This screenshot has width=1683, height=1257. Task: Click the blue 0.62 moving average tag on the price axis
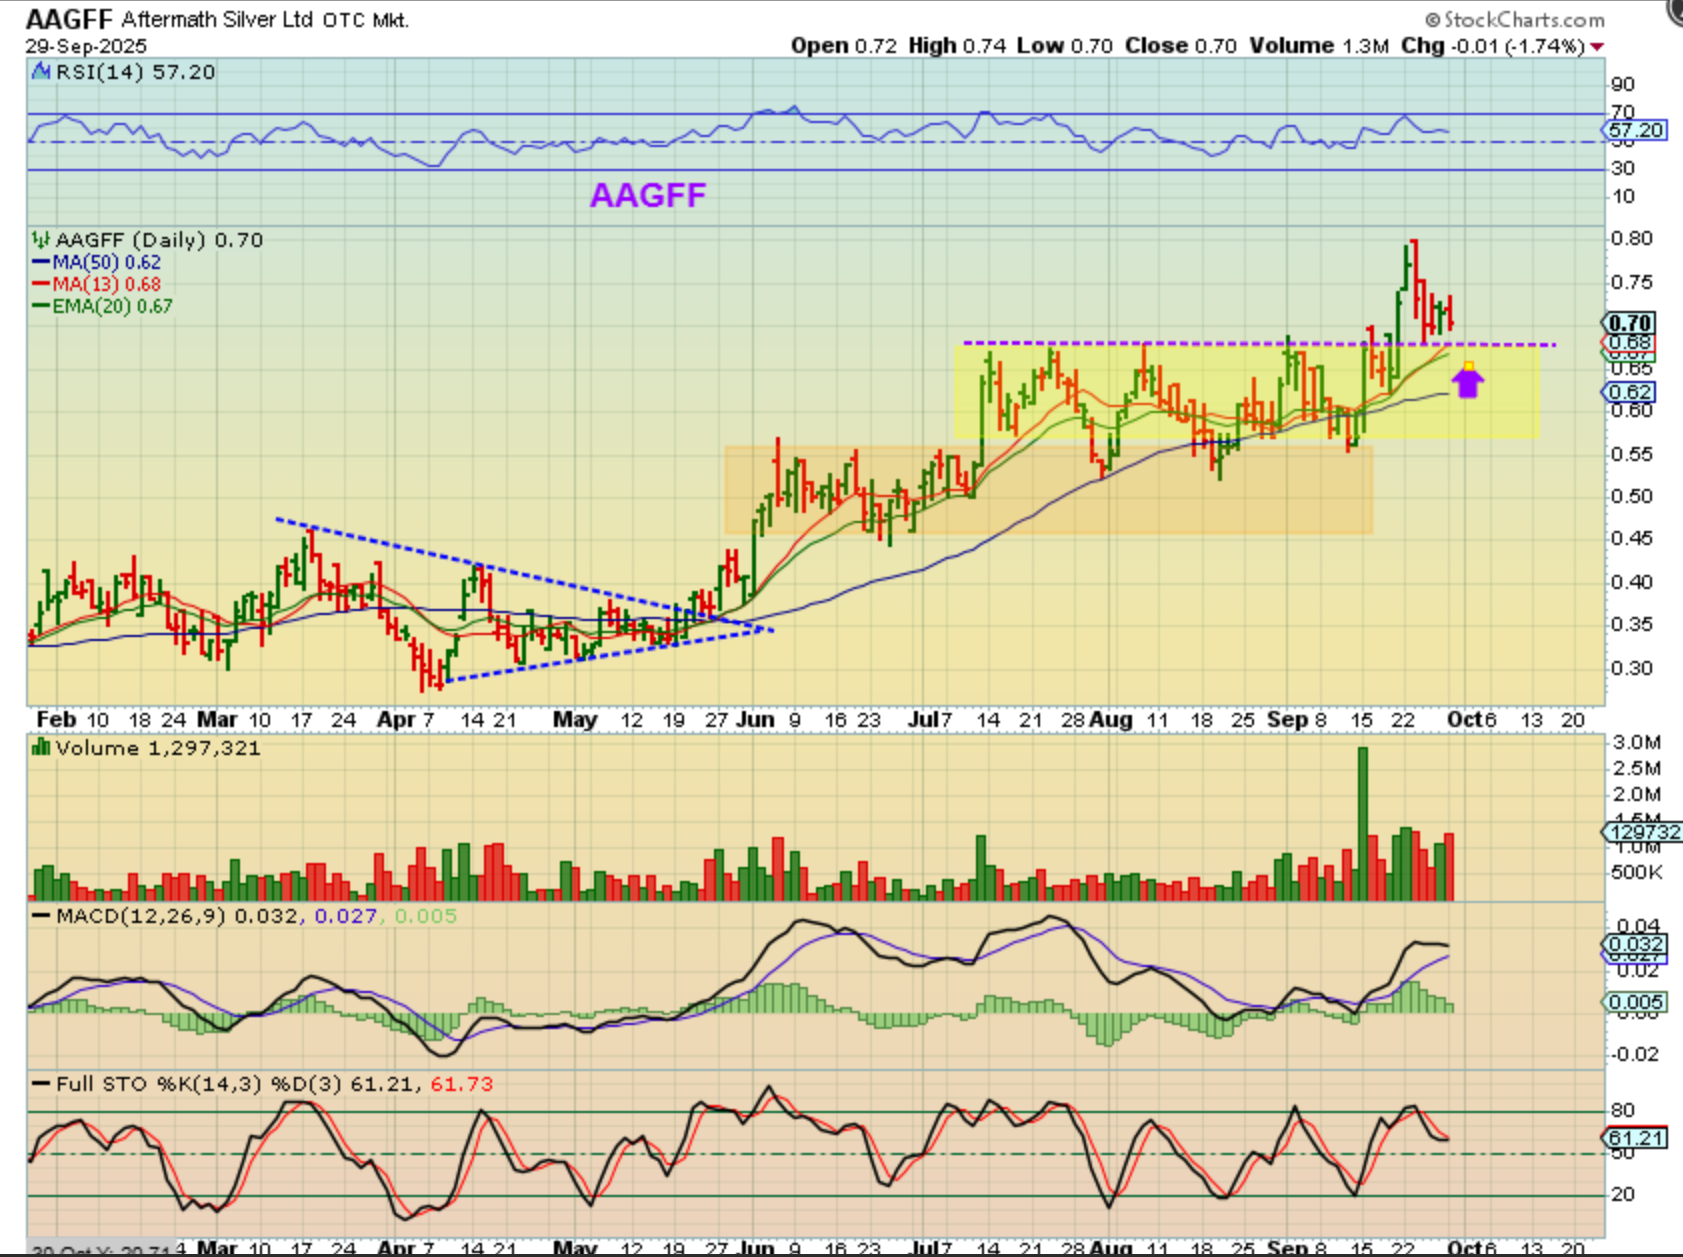click(1630, 392)
